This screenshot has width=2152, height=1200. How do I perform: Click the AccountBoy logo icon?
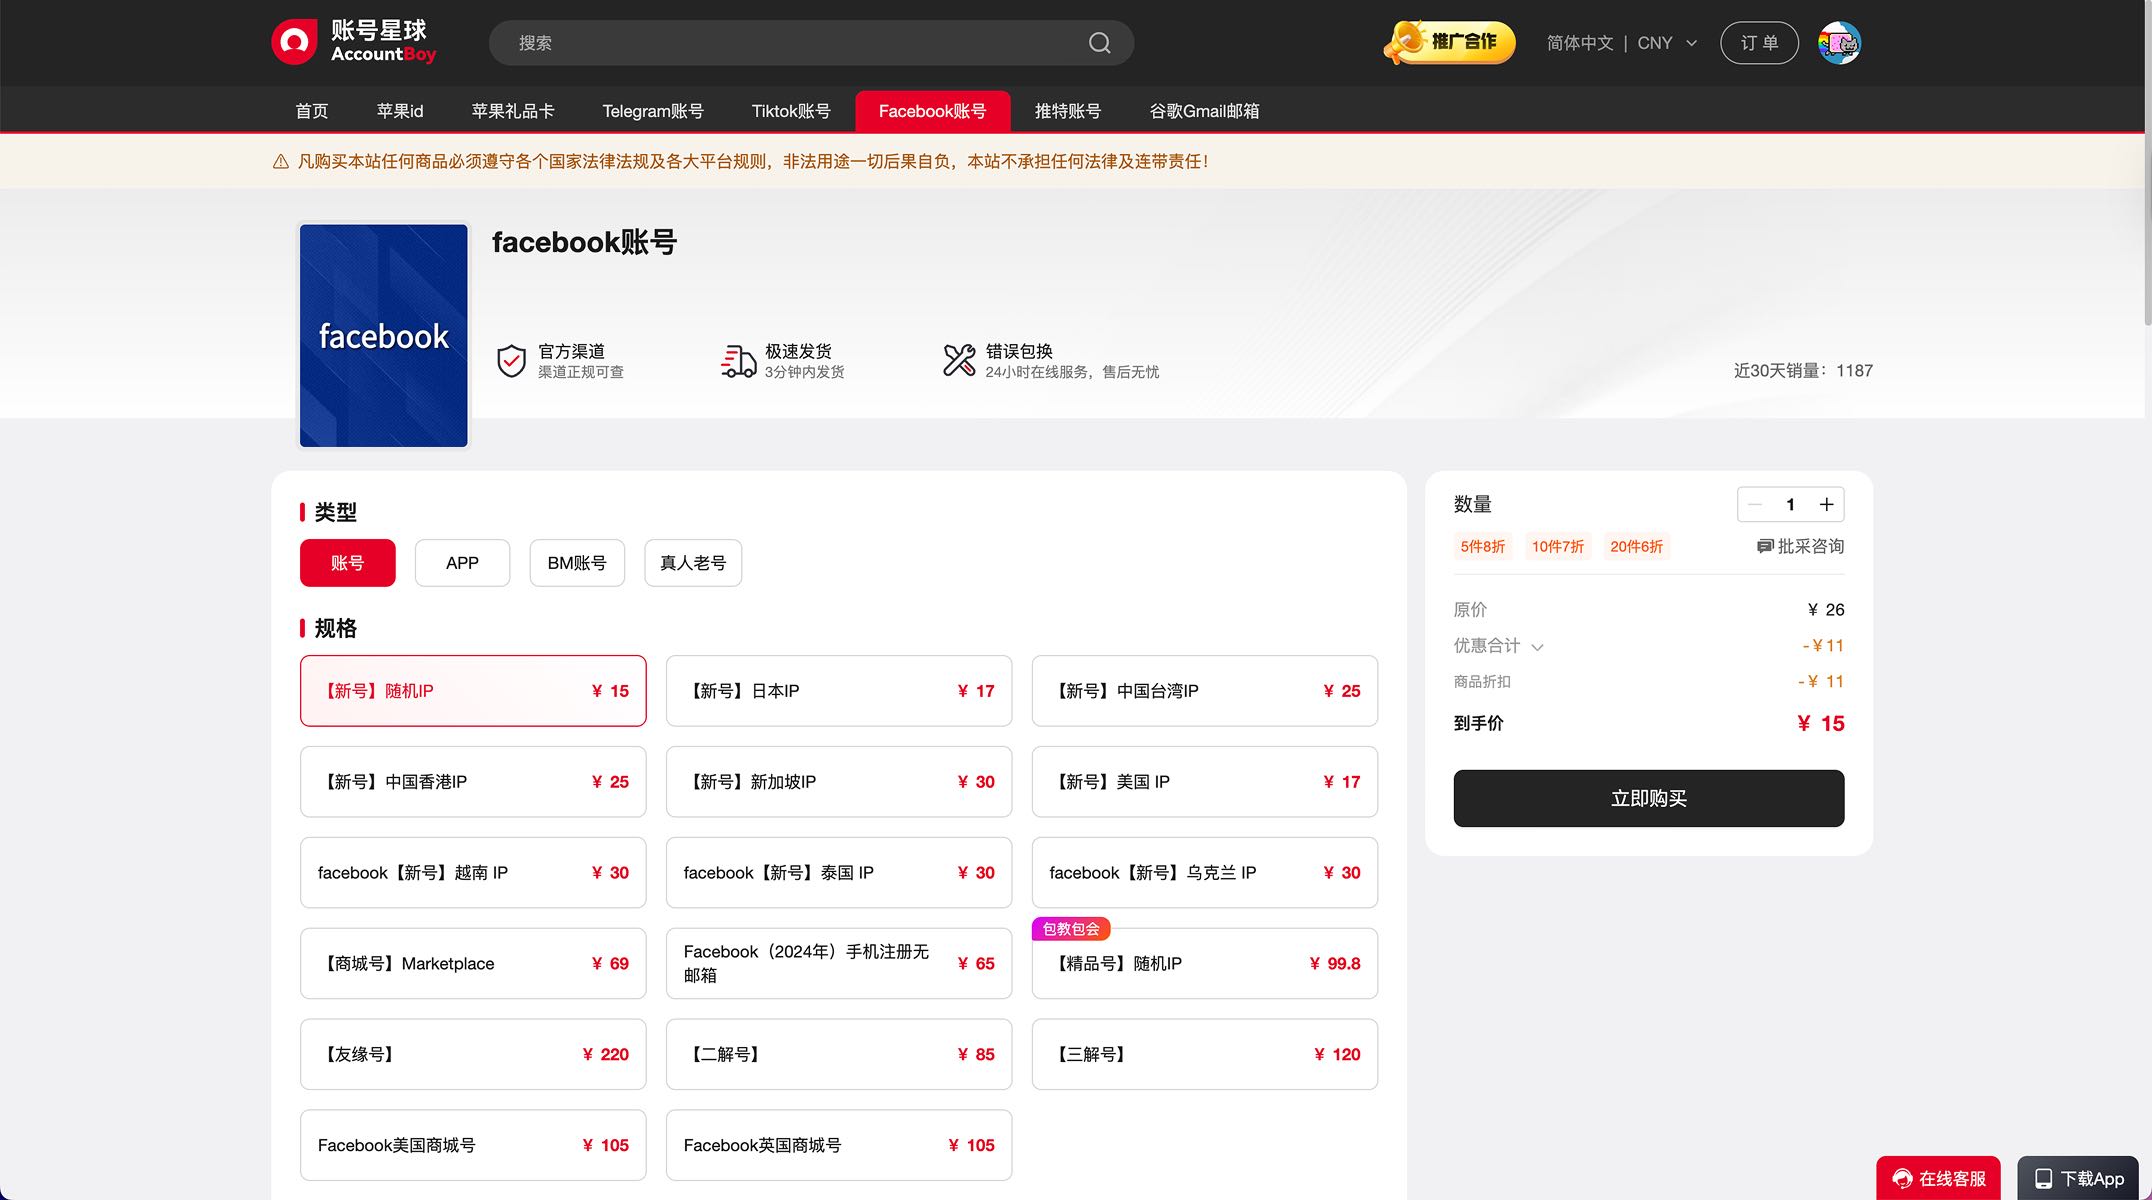(x=294, y=42)
